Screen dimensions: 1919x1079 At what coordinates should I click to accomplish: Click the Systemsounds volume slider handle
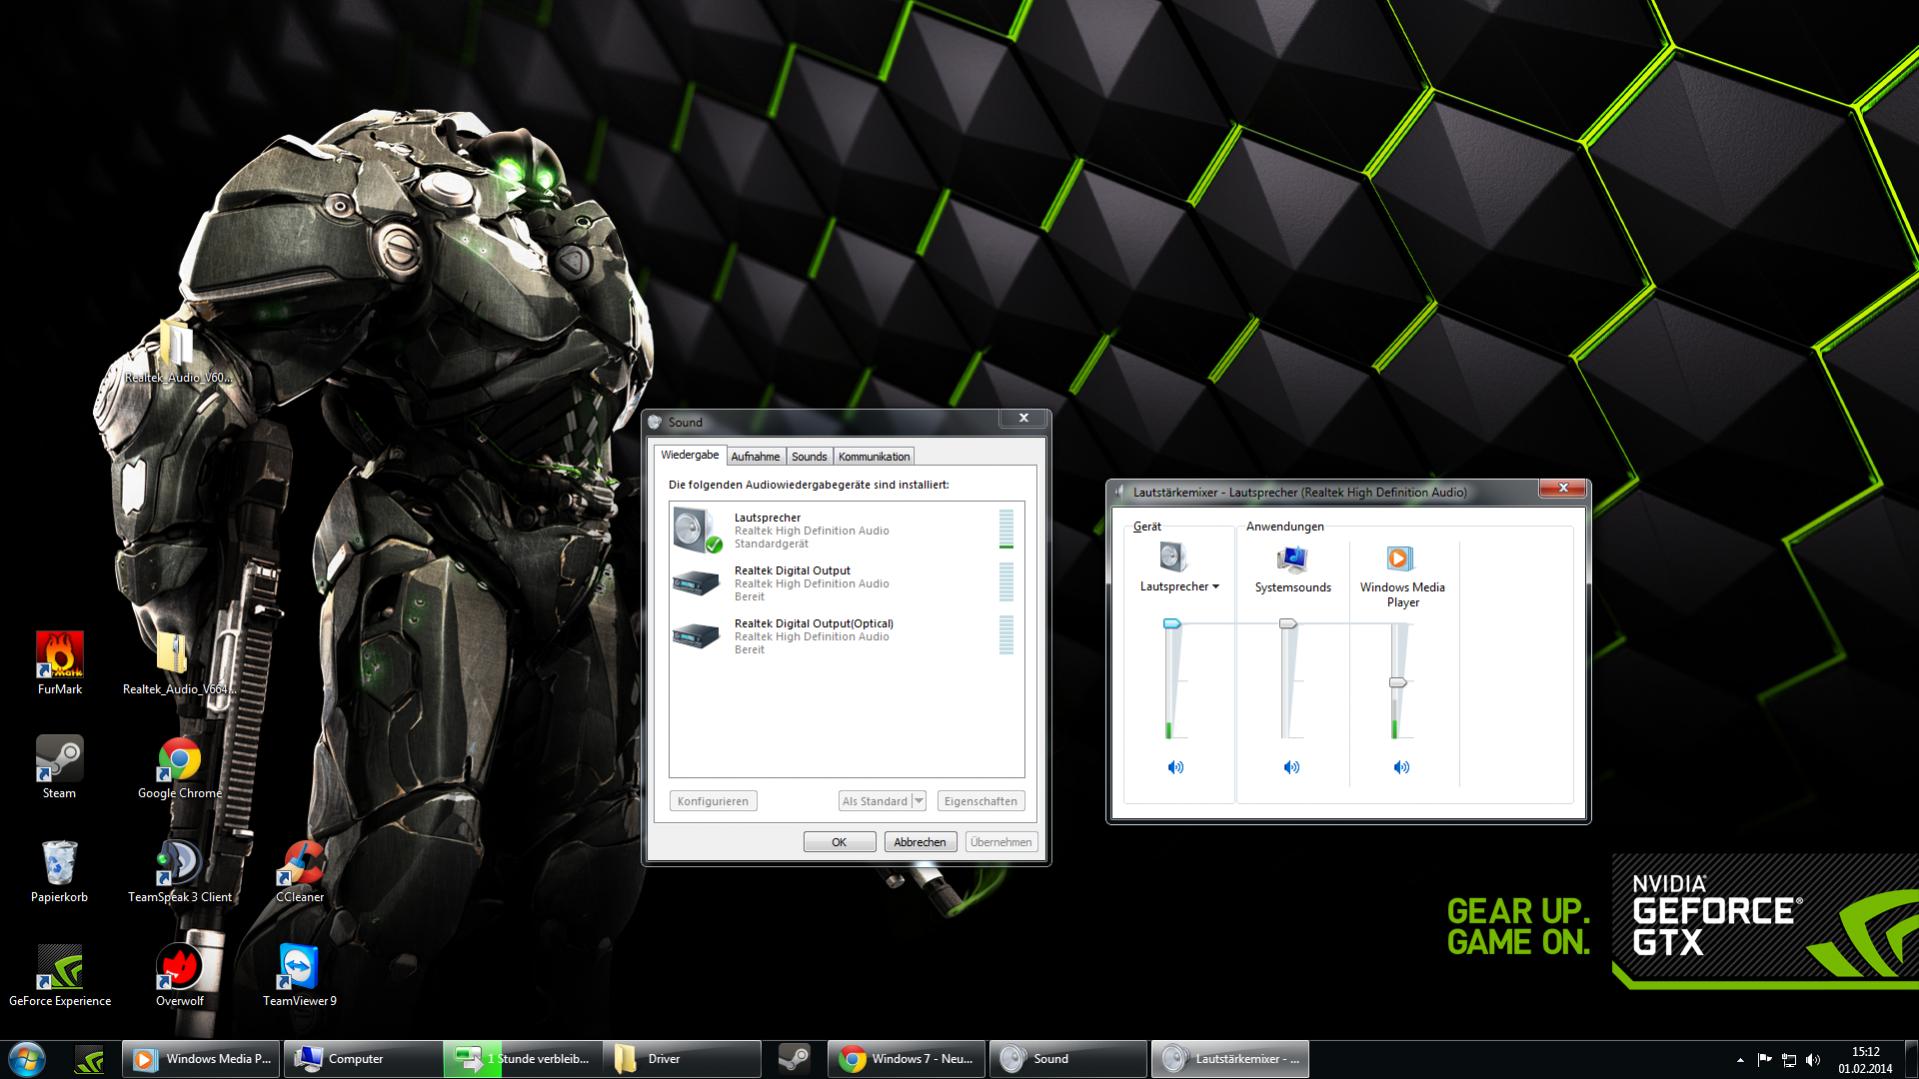pos(1288,624)
